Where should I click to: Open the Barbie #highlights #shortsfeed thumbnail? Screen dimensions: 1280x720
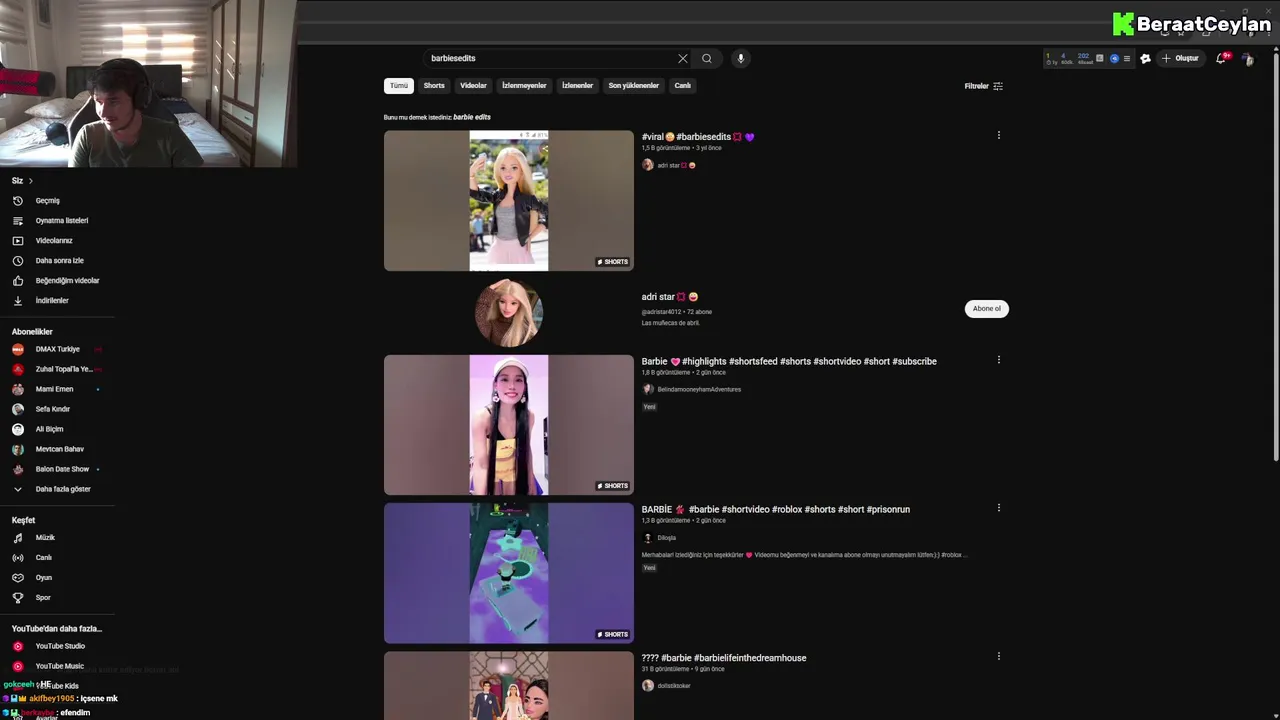click(x=509, y=425)
